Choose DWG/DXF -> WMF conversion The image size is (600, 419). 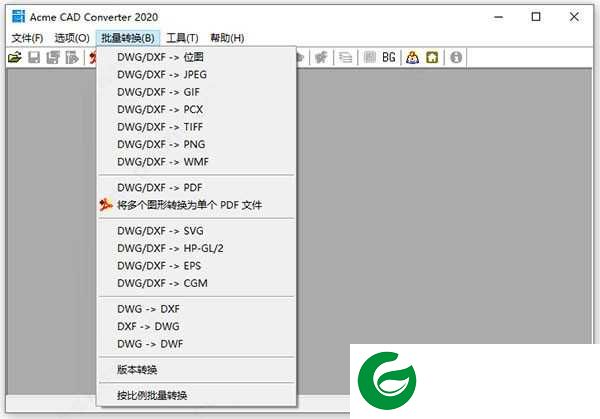pyautogui.click(x=197, y=162)
